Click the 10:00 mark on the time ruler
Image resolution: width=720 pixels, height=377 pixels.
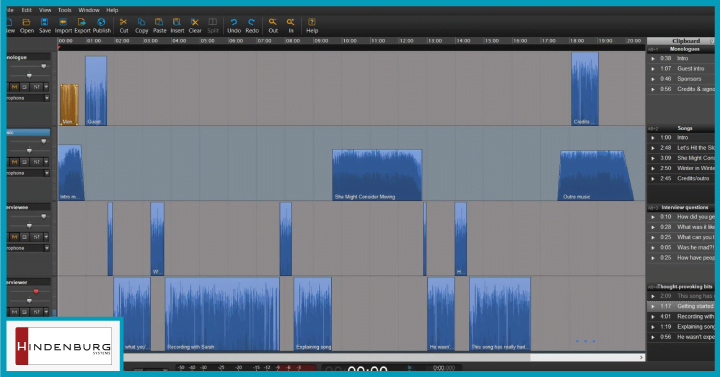click(x=349, y=41)
